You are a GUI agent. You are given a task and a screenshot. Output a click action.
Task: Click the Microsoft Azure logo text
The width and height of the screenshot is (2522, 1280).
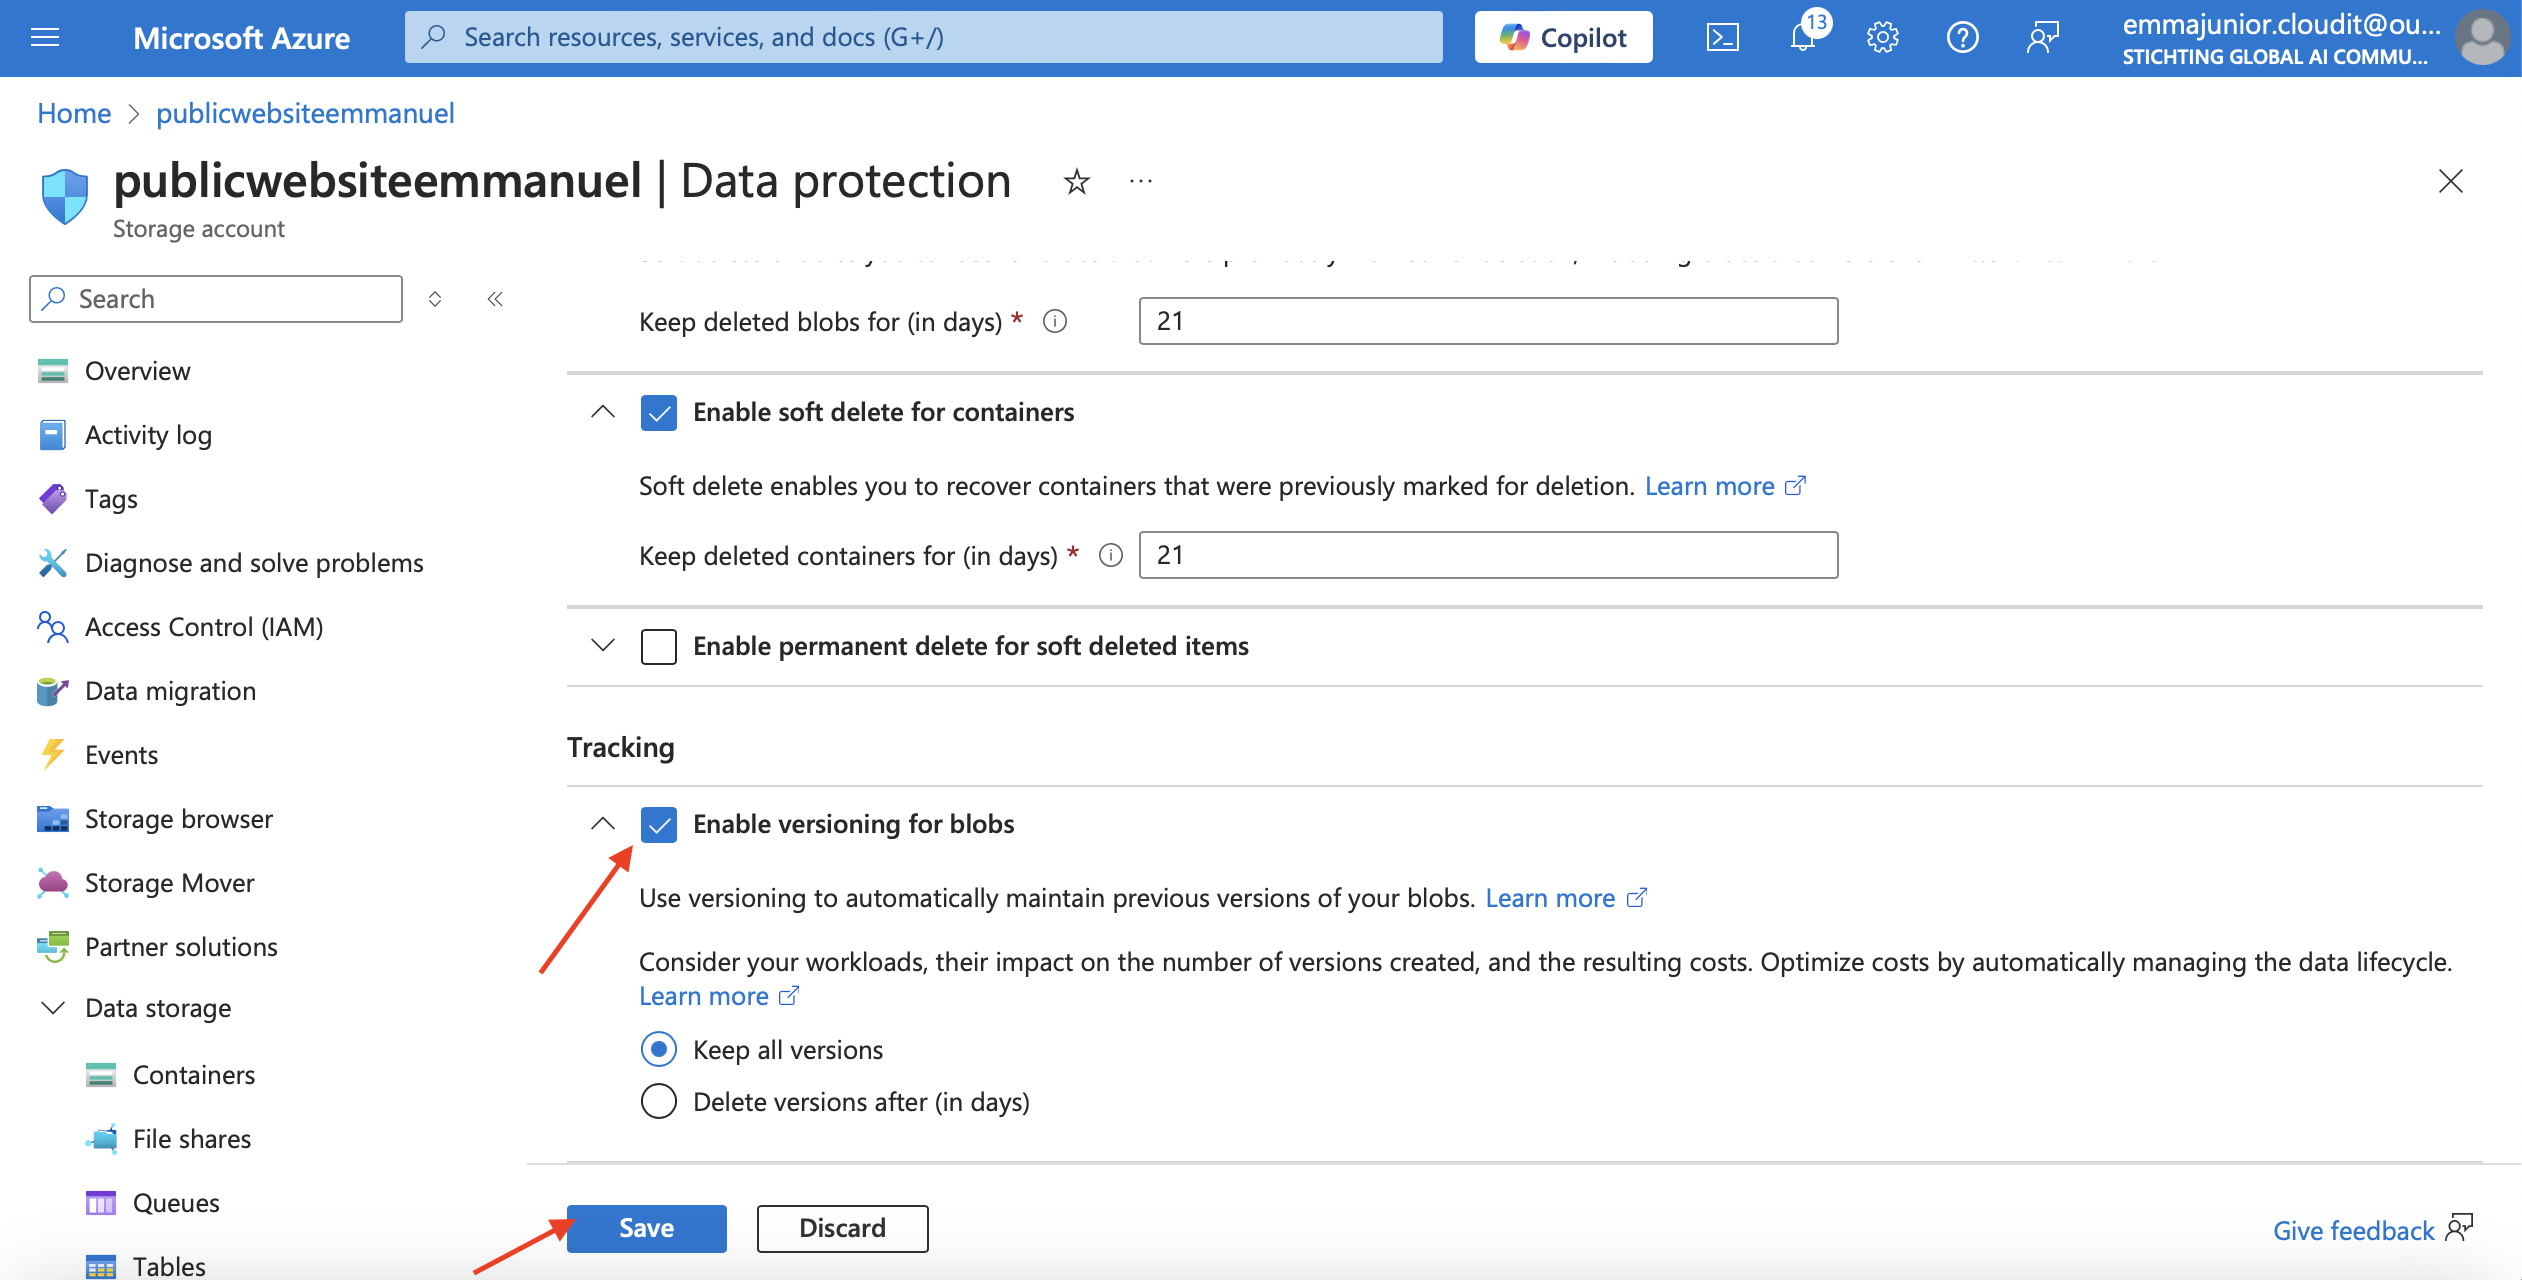click(241, 38)
